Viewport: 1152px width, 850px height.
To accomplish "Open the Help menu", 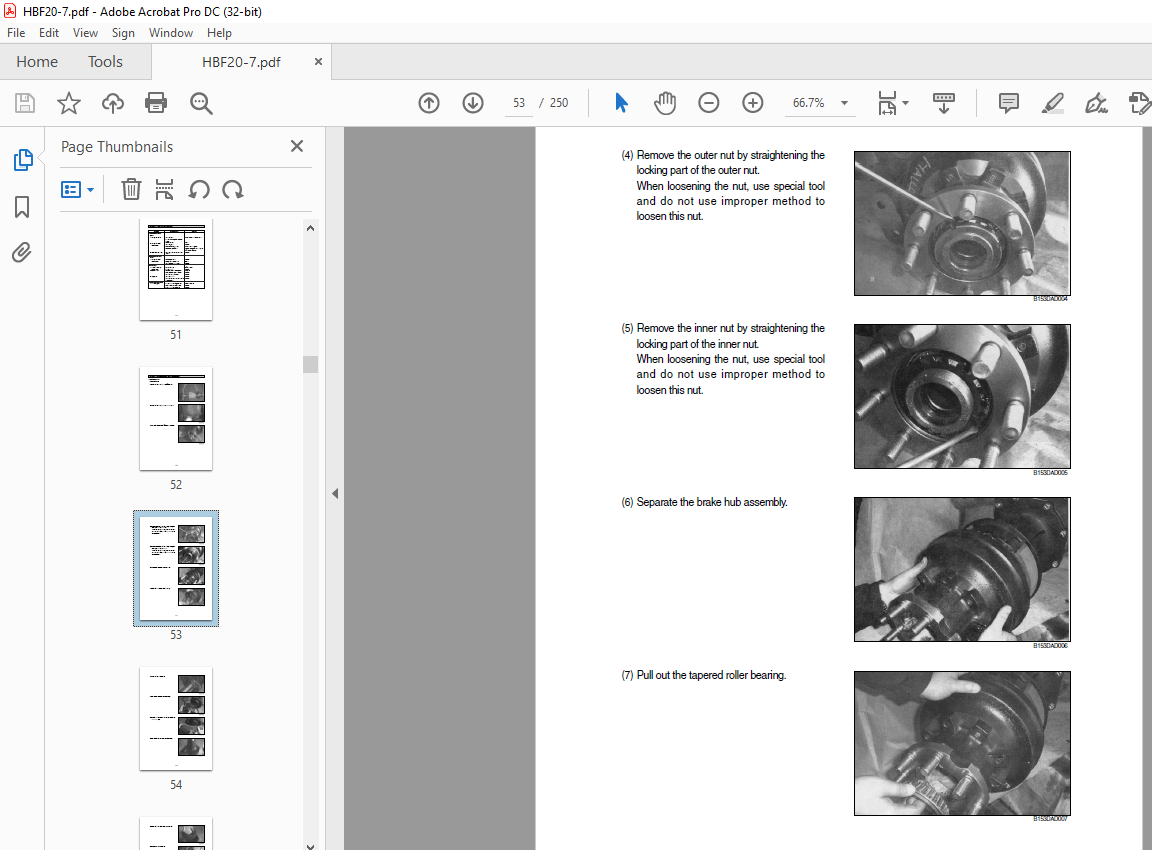I will click(219, 33).
